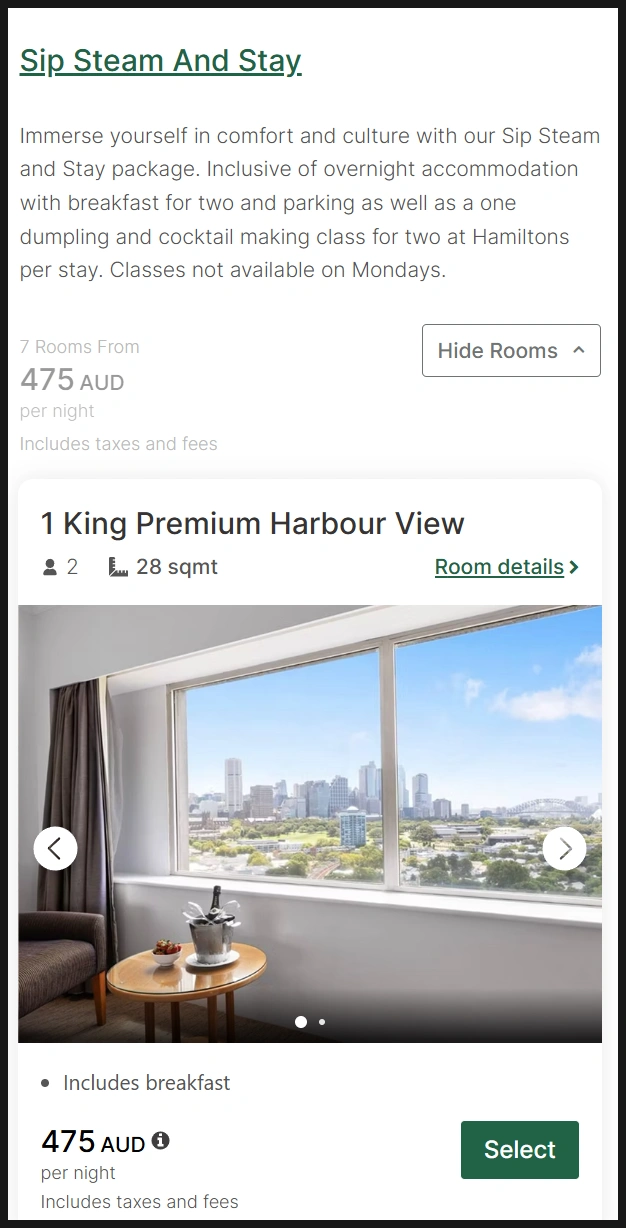Click the package description paragraph
The height and width of the screenshot is (1228, 626).
tap(310, 203)
